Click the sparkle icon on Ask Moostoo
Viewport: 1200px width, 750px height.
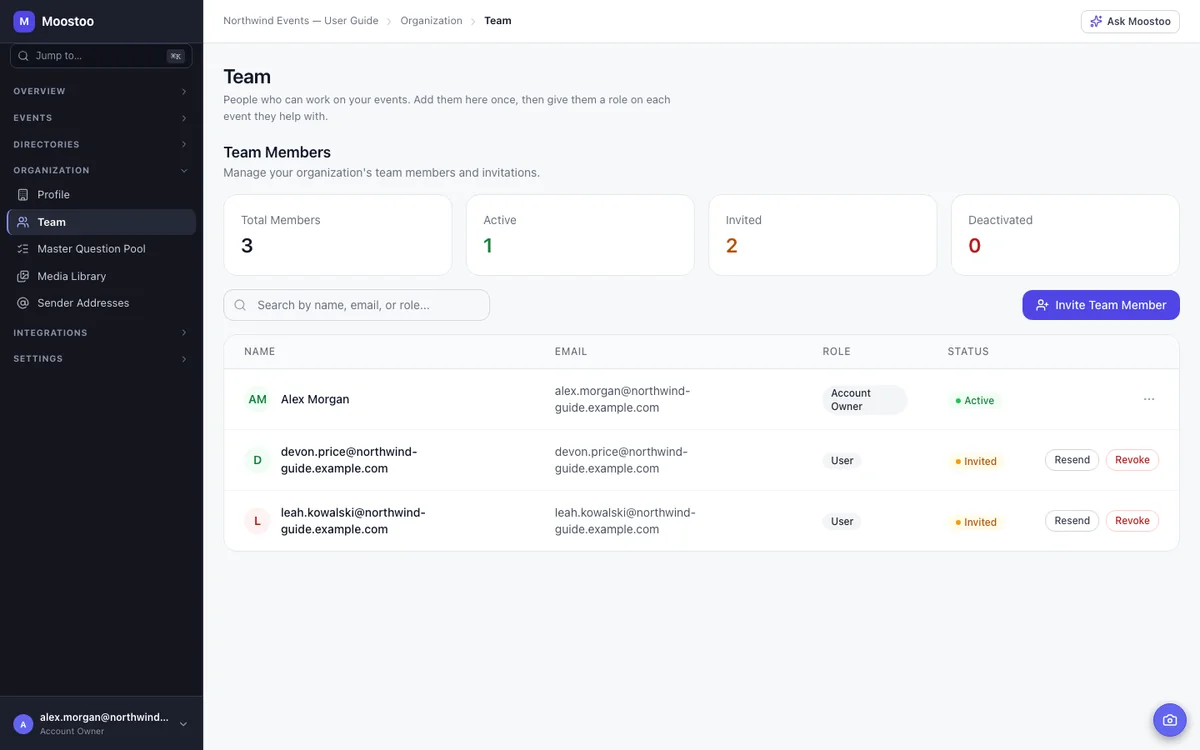click(x=1096, y=21)
